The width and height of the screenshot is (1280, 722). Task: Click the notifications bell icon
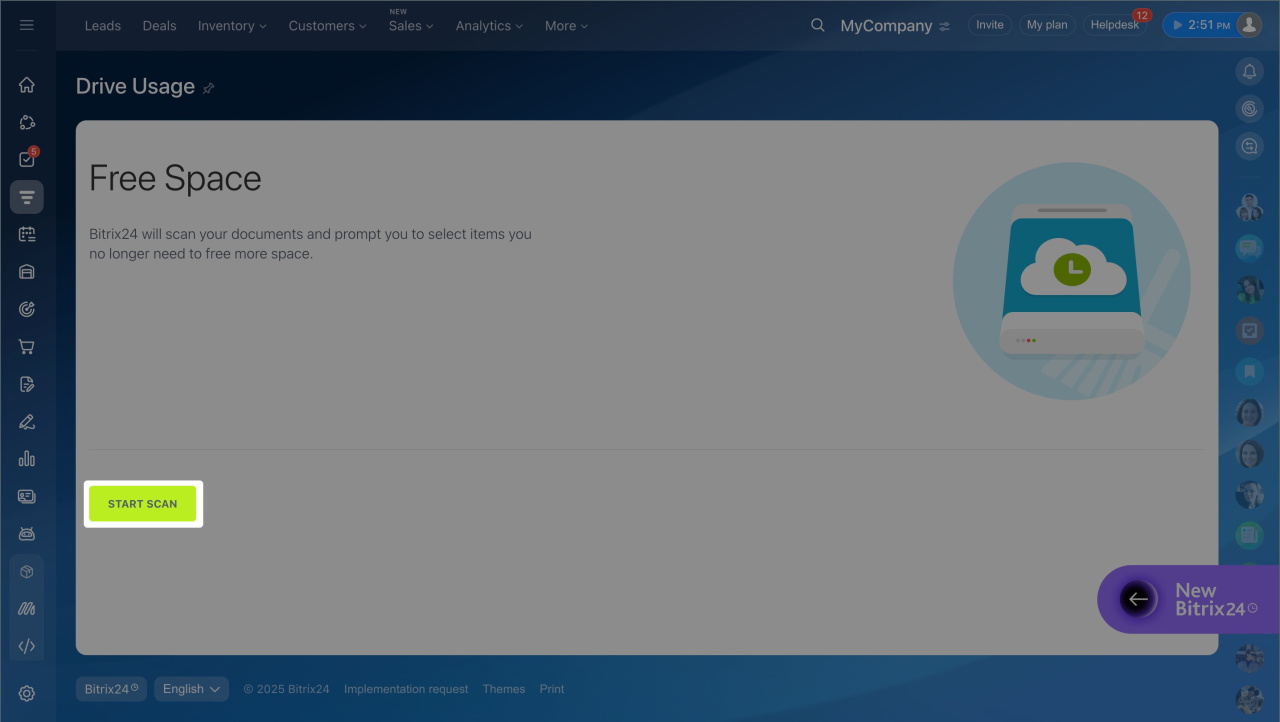(x=1249, y=71)
